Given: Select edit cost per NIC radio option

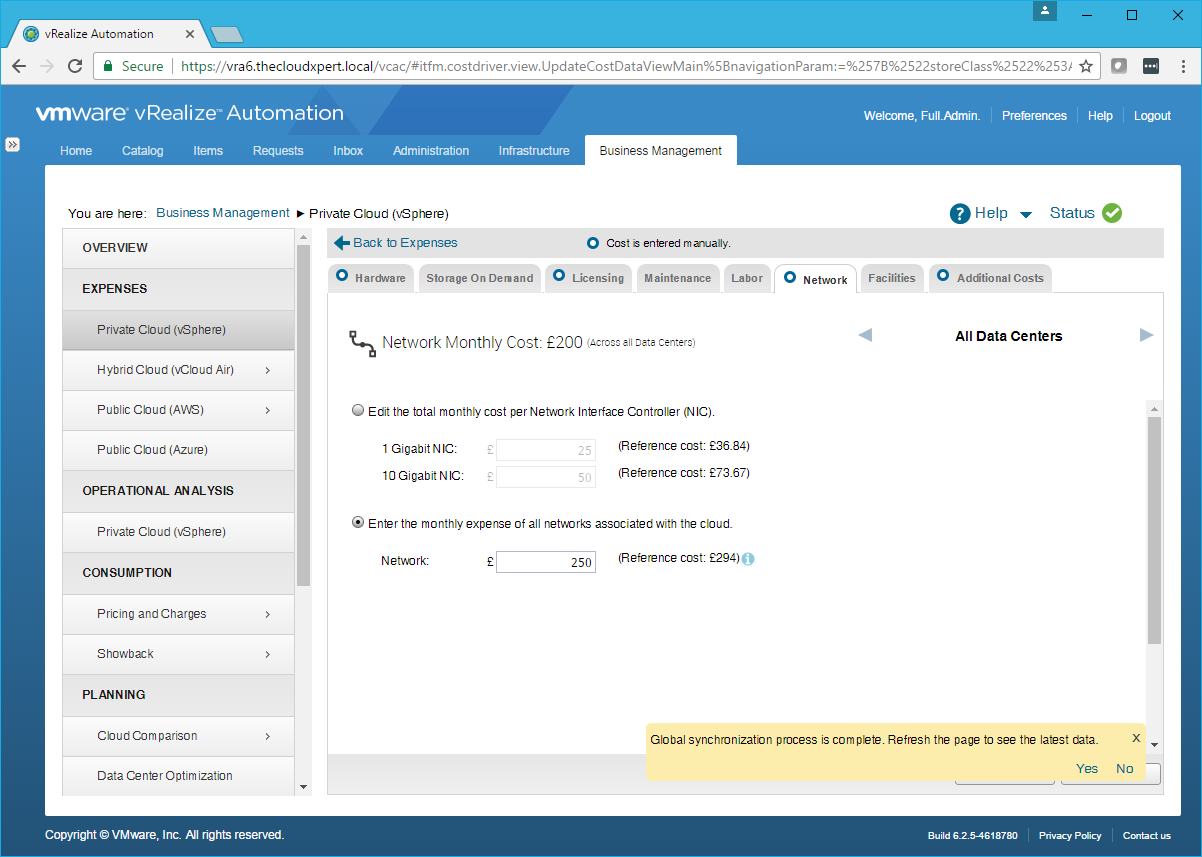Looking at the screenshot, I should (358, 411).
